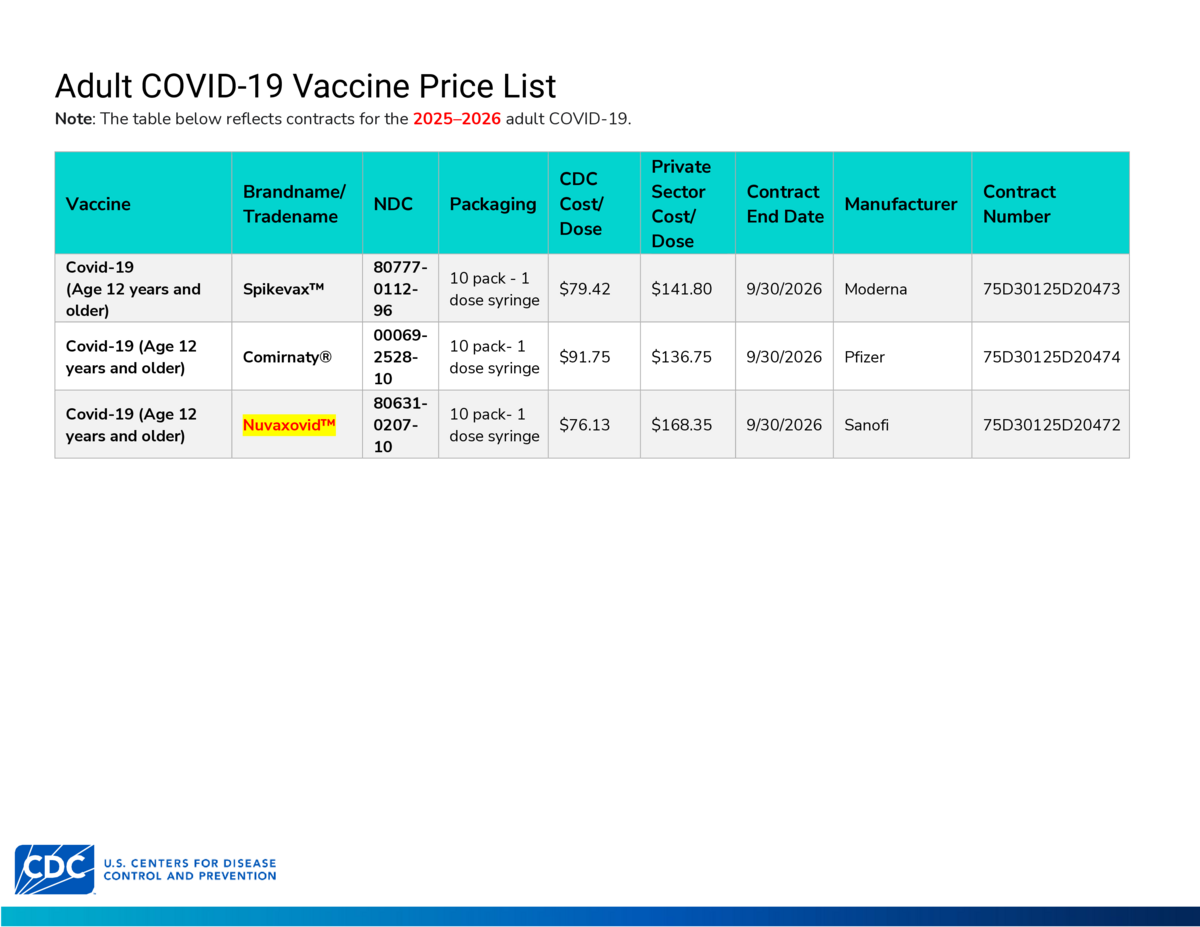The width and height of the screenshot is (1200, 927).
Task: Select the Vaccine column header
Action: coord(143,203)
